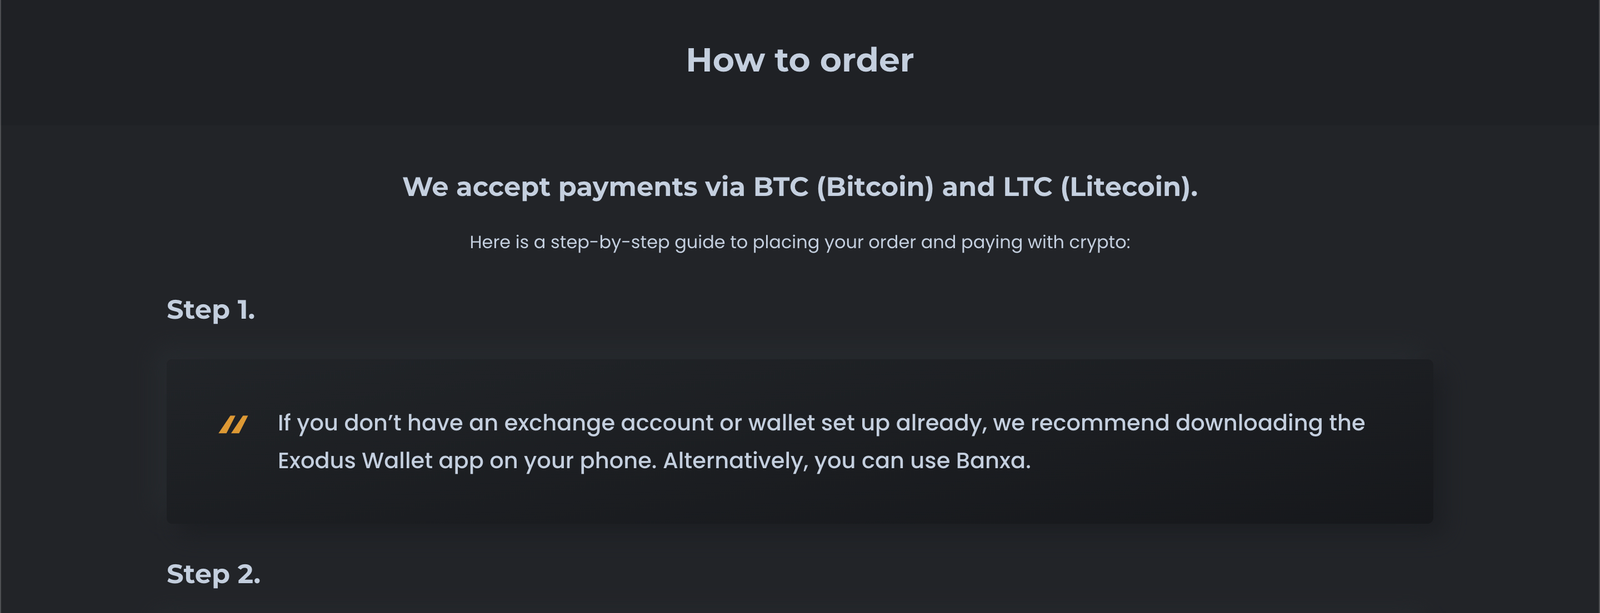The image size is (1600, 613).
Task: Click "We accept payments" at the heading start
Action: (x=550, y=187)
